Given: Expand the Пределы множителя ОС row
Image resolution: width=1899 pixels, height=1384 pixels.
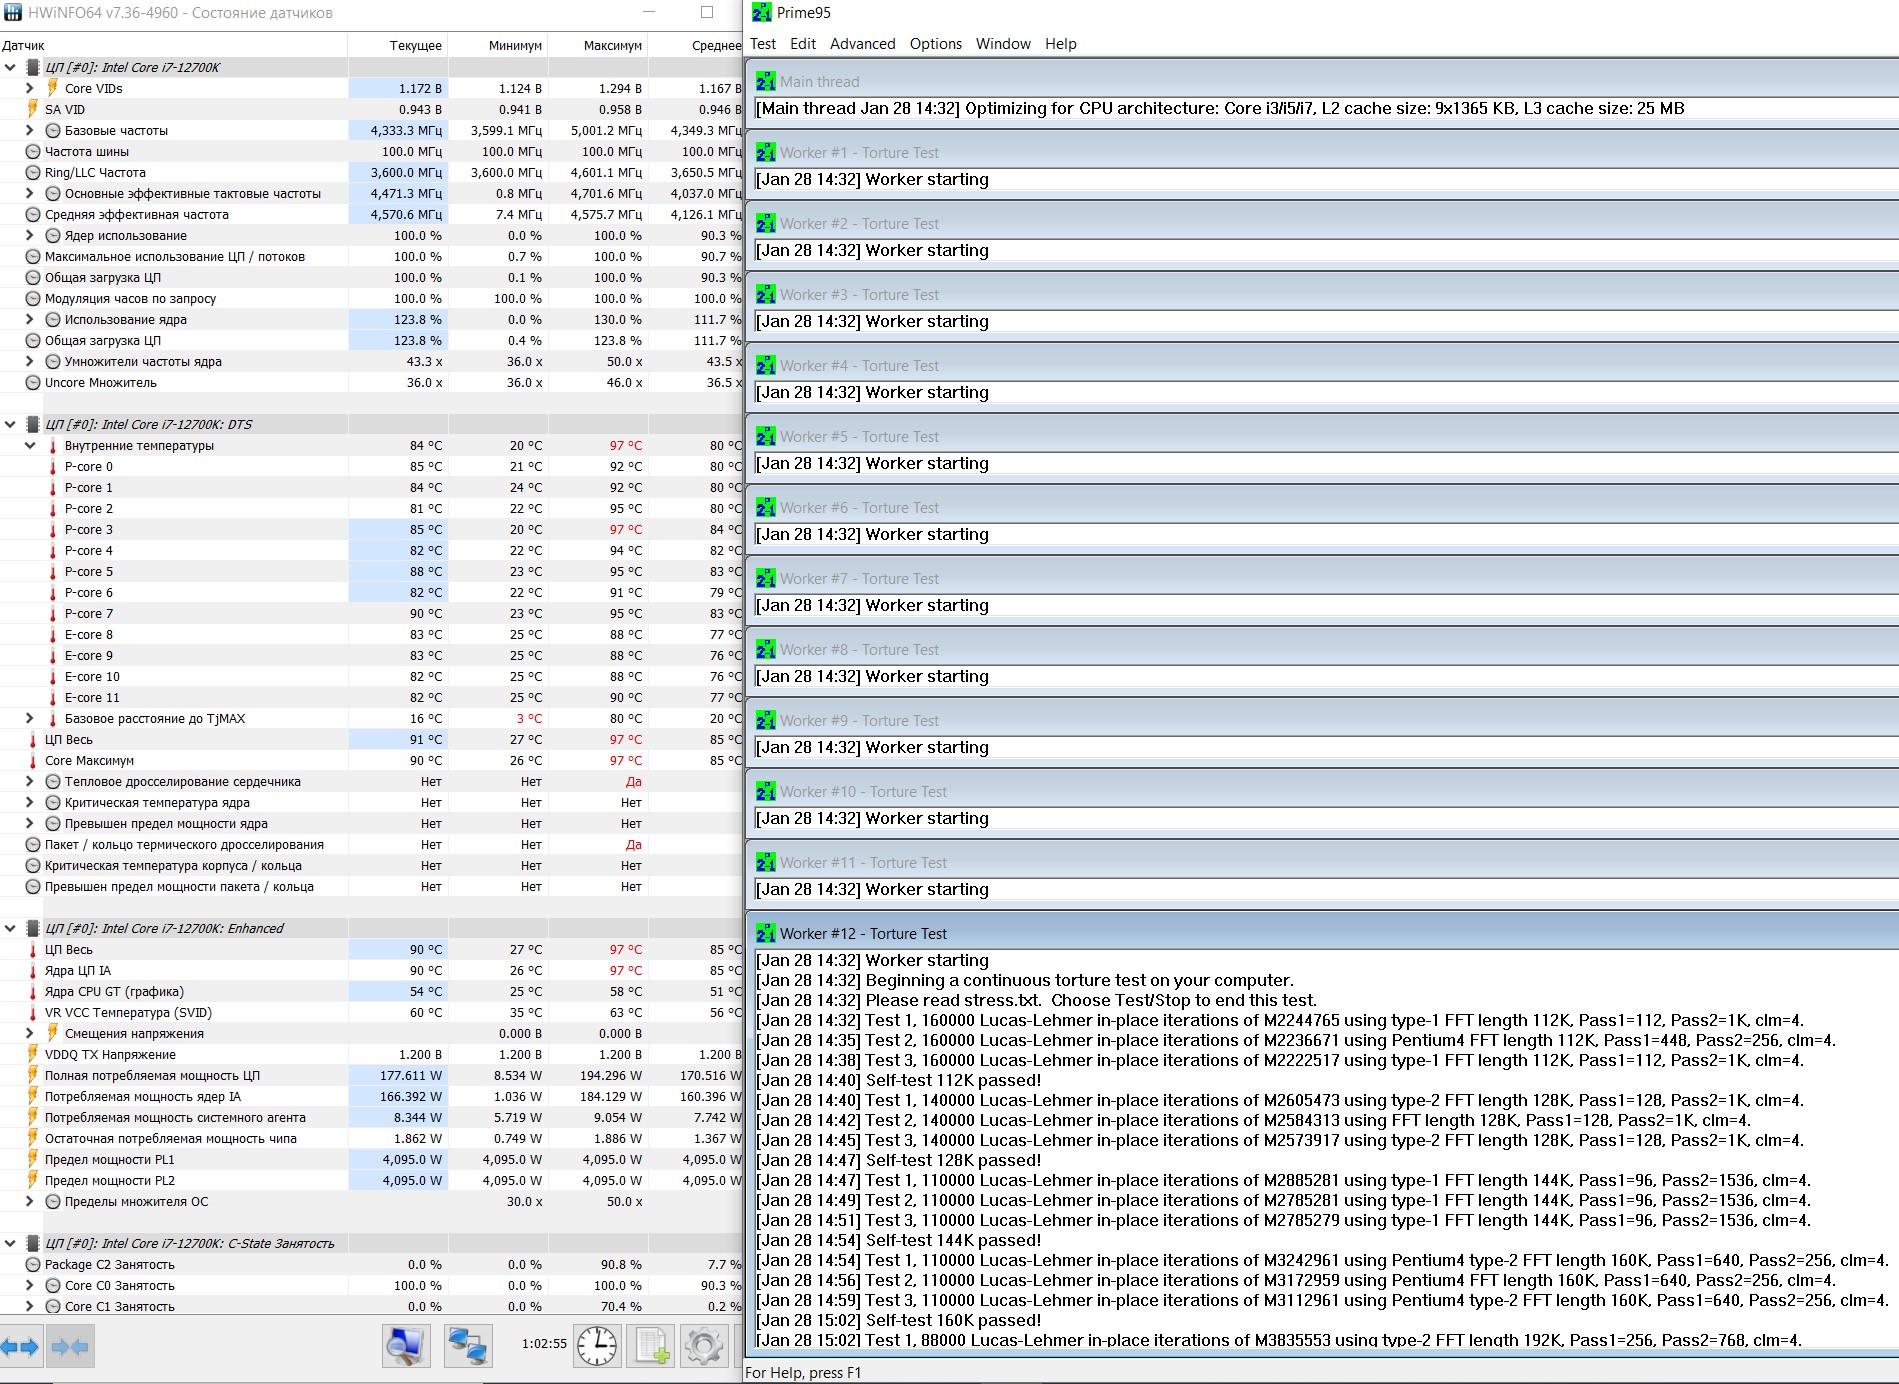Looking at the screenshot, I should [30, 1202].
